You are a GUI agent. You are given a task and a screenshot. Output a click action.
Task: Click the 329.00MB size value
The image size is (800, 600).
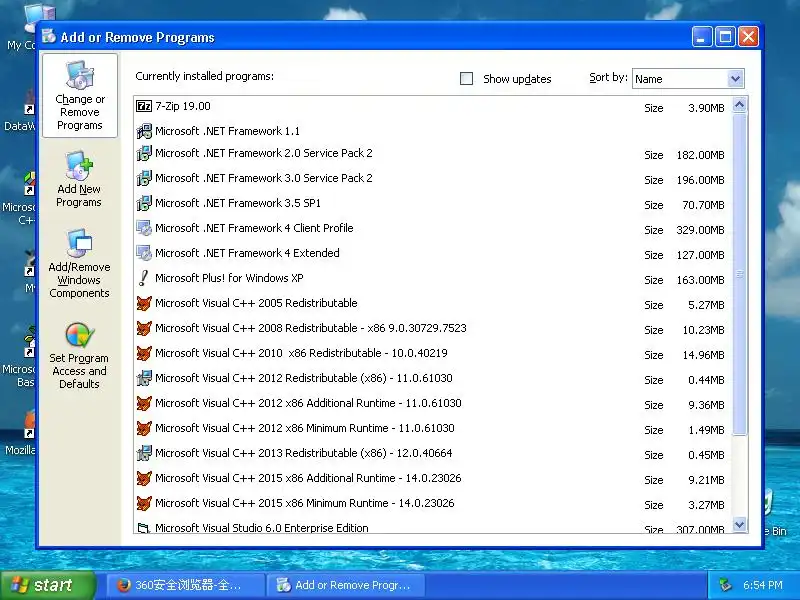(x=700, y=230)
